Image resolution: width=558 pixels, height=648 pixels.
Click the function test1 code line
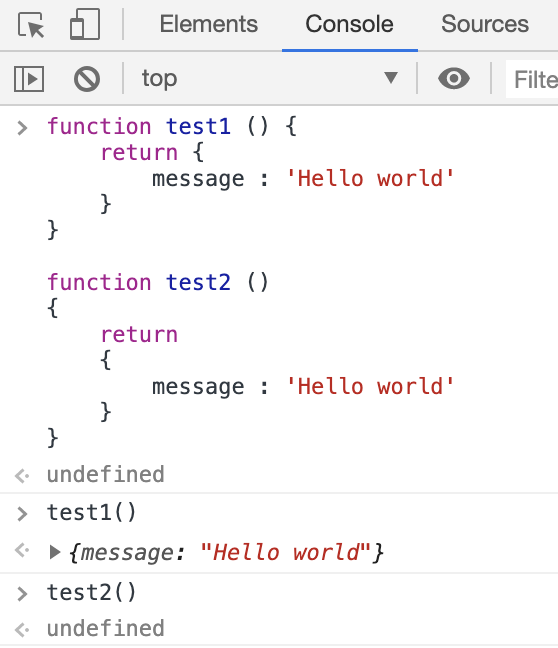172,126
